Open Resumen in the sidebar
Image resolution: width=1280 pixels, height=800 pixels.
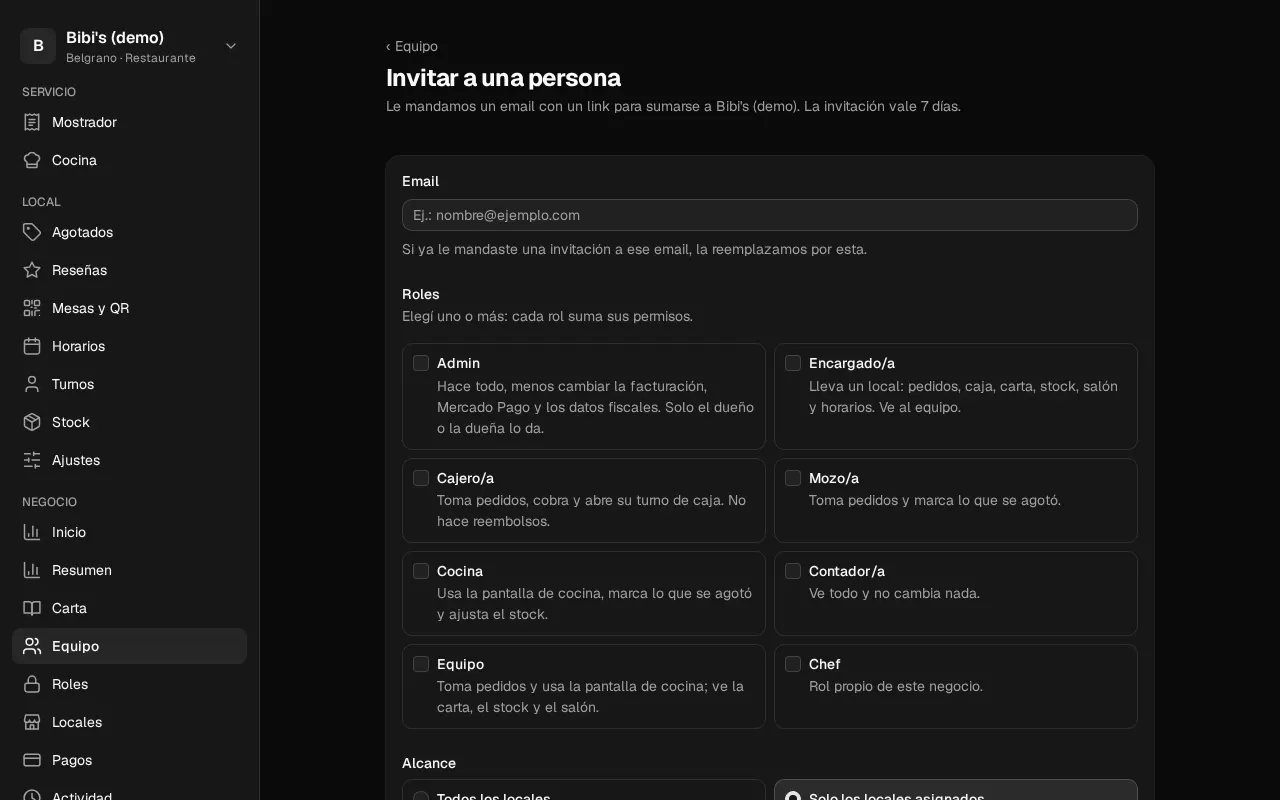pos(129,570)
